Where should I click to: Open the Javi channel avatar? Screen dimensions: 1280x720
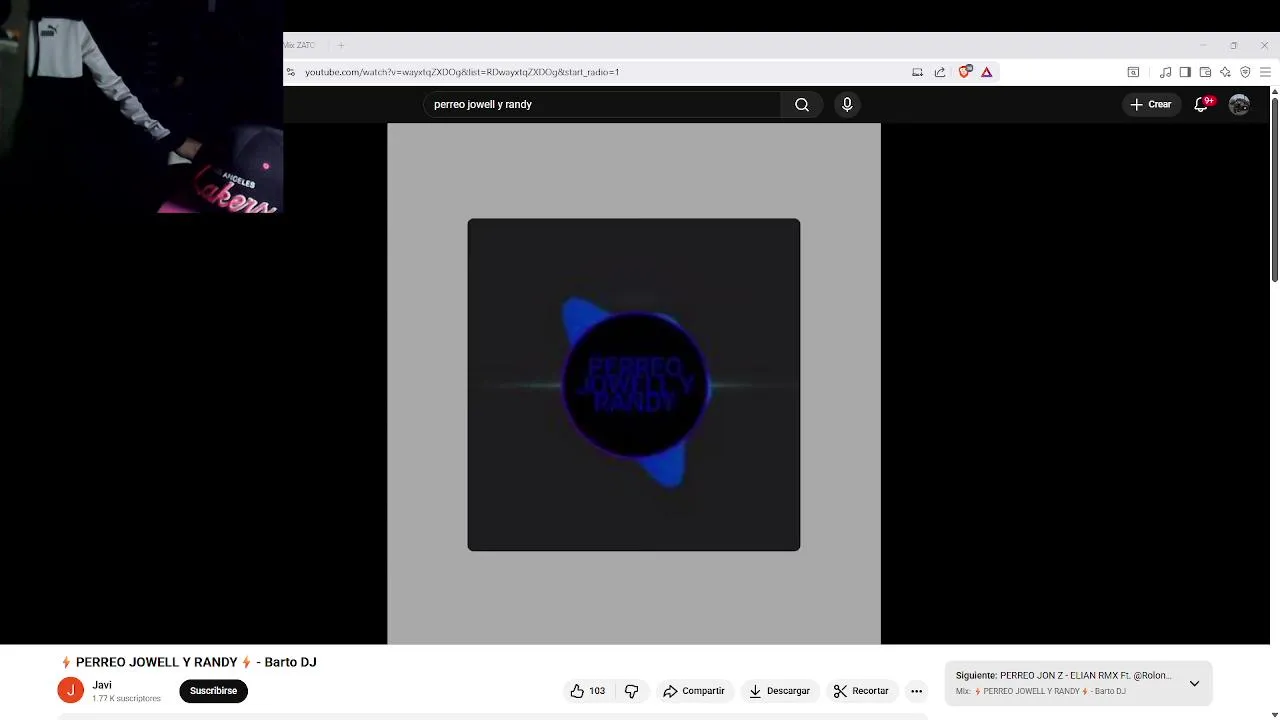point(70,690)
